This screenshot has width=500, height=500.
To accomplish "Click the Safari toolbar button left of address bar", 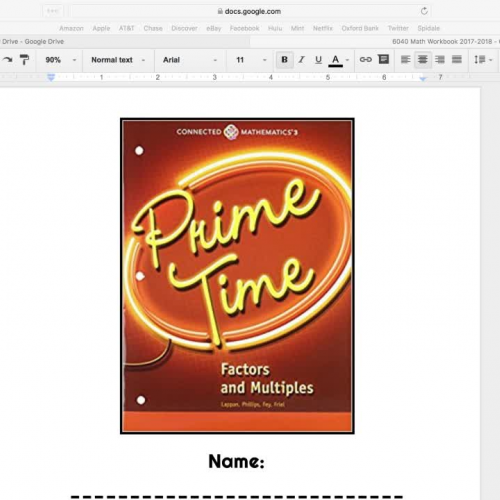I will coord(53,11).
